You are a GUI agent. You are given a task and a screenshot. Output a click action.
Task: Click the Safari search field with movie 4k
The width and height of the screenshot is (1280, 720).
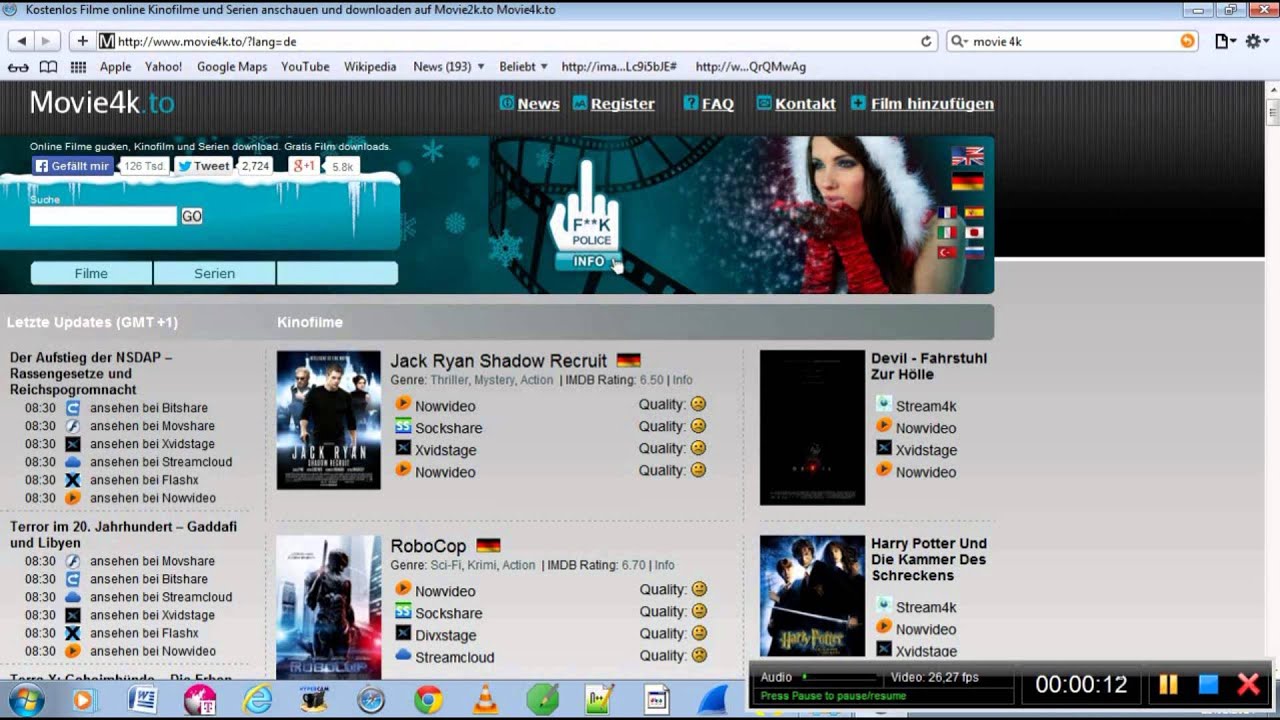coord(1072,41)
